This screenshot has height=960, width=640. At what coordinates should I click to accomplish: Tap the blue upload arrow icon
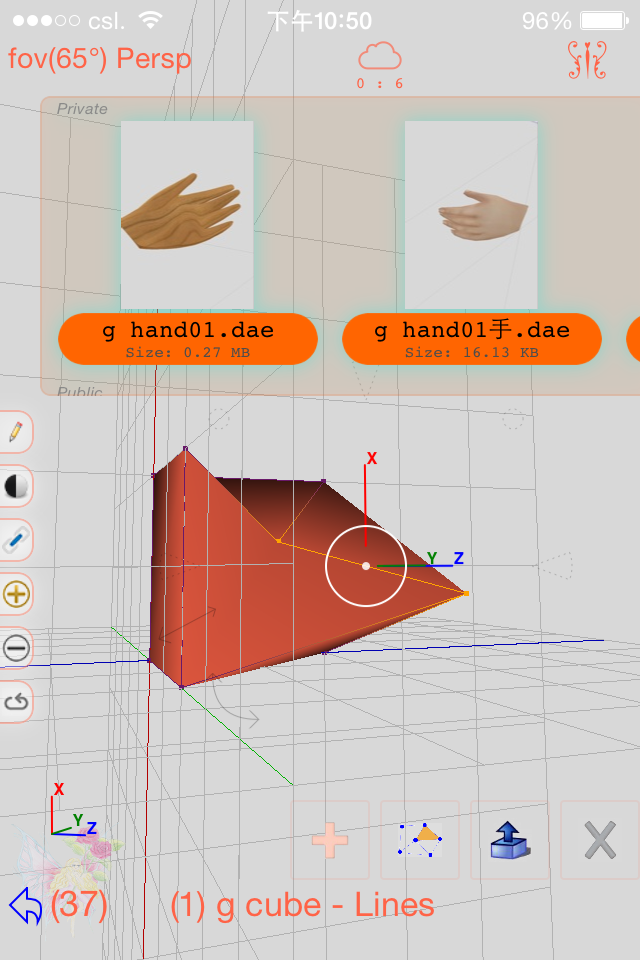510,840
